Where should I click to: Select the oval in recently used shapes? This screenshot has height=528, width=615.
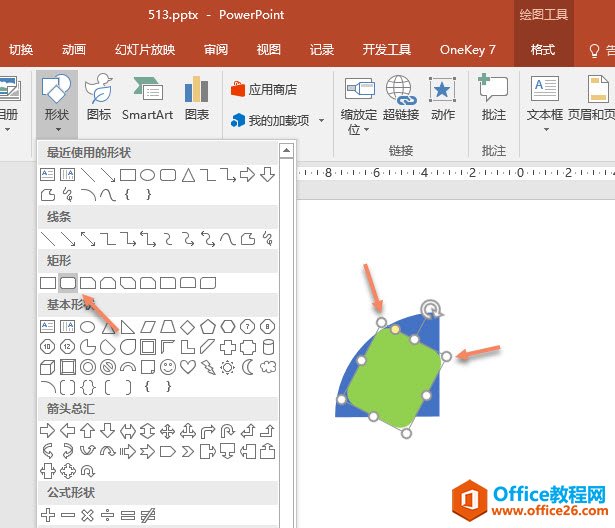pyautogui.click(x=147, y=175)
